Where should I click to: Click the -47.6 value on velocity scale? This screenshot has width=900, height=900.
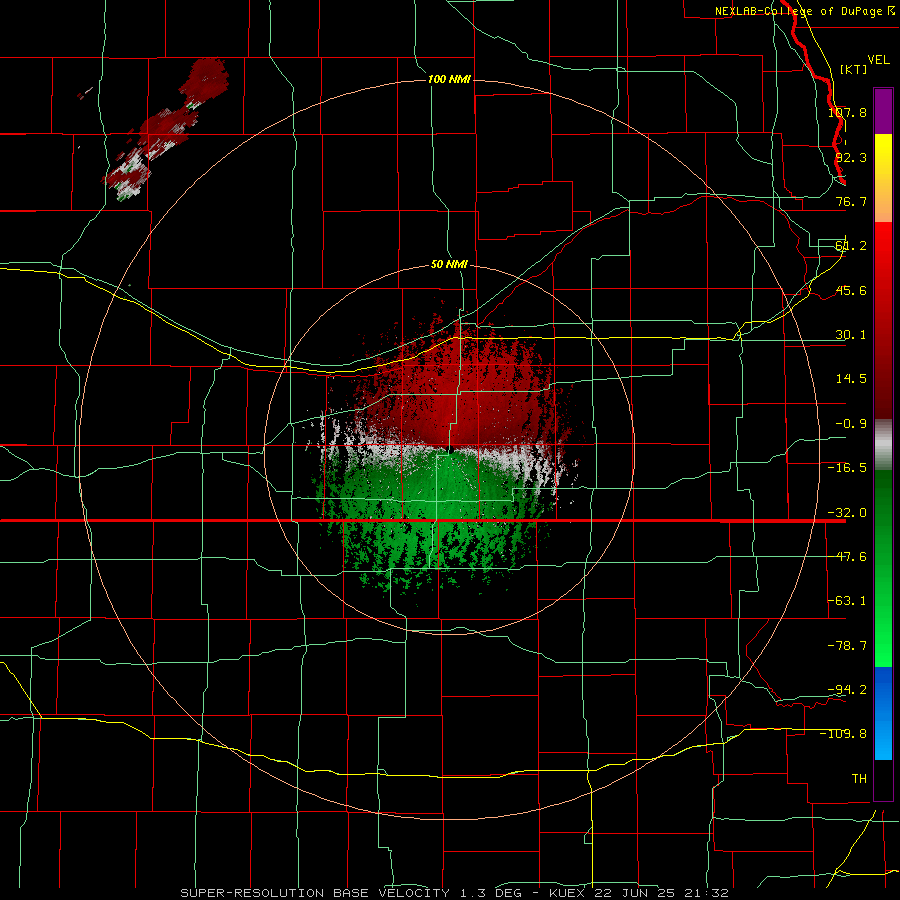[x=847, y=557]
